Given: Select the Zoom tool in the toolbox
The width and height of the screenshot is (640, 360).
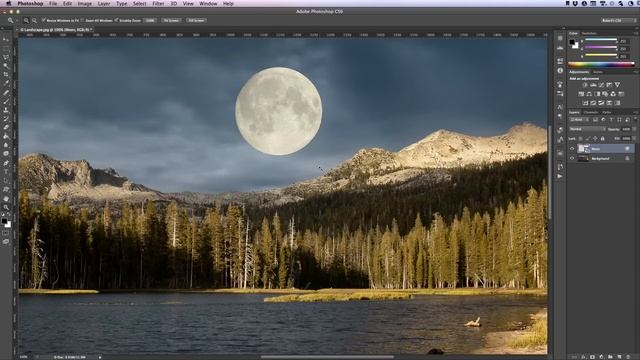Looking at the screenshot, I should [6, 207].
